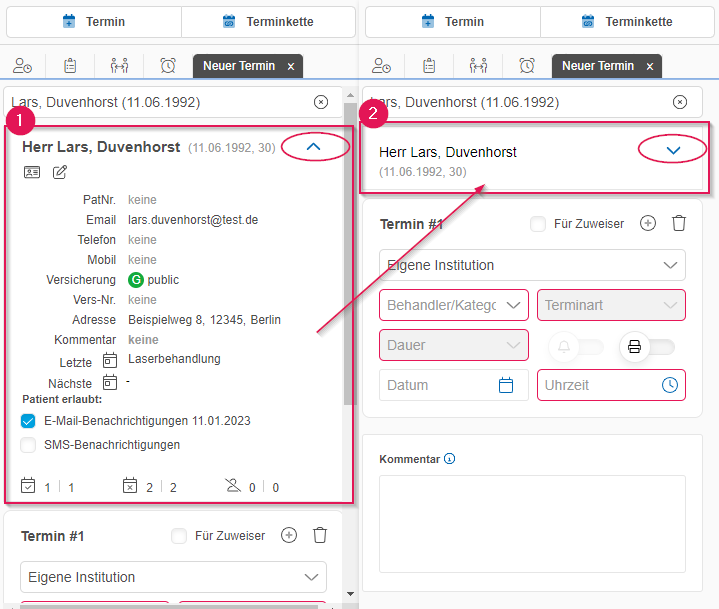
Task: Open the calendar picker in Datum field
Action: pyautogui.click(x=506, y=385)
